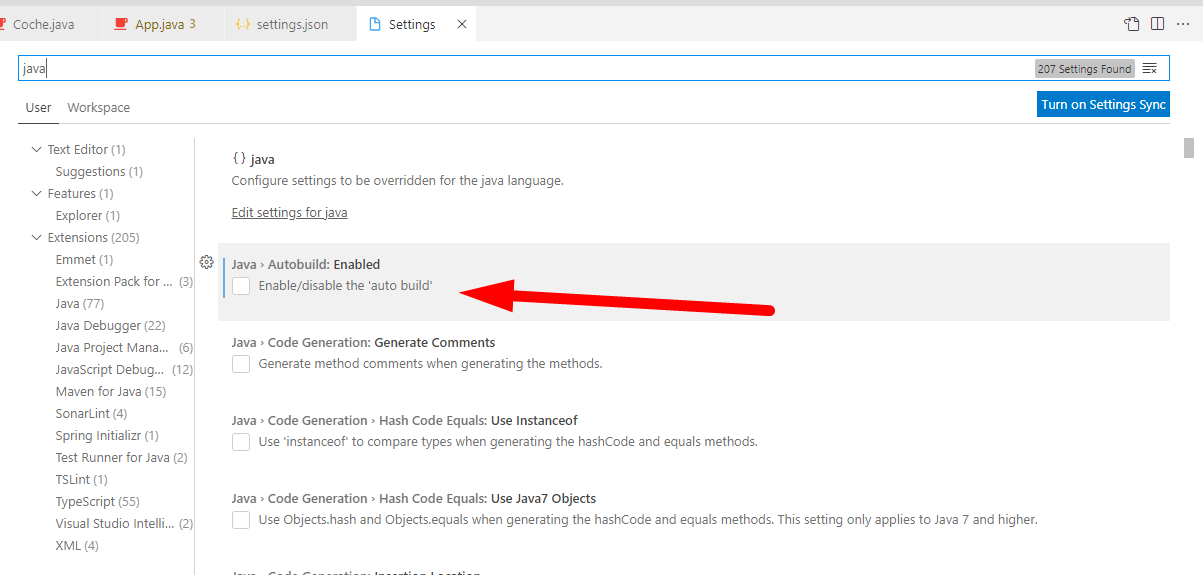Close the Settings tab with the X
This screenshot has height=575, width=1203.
pos(462,24)
